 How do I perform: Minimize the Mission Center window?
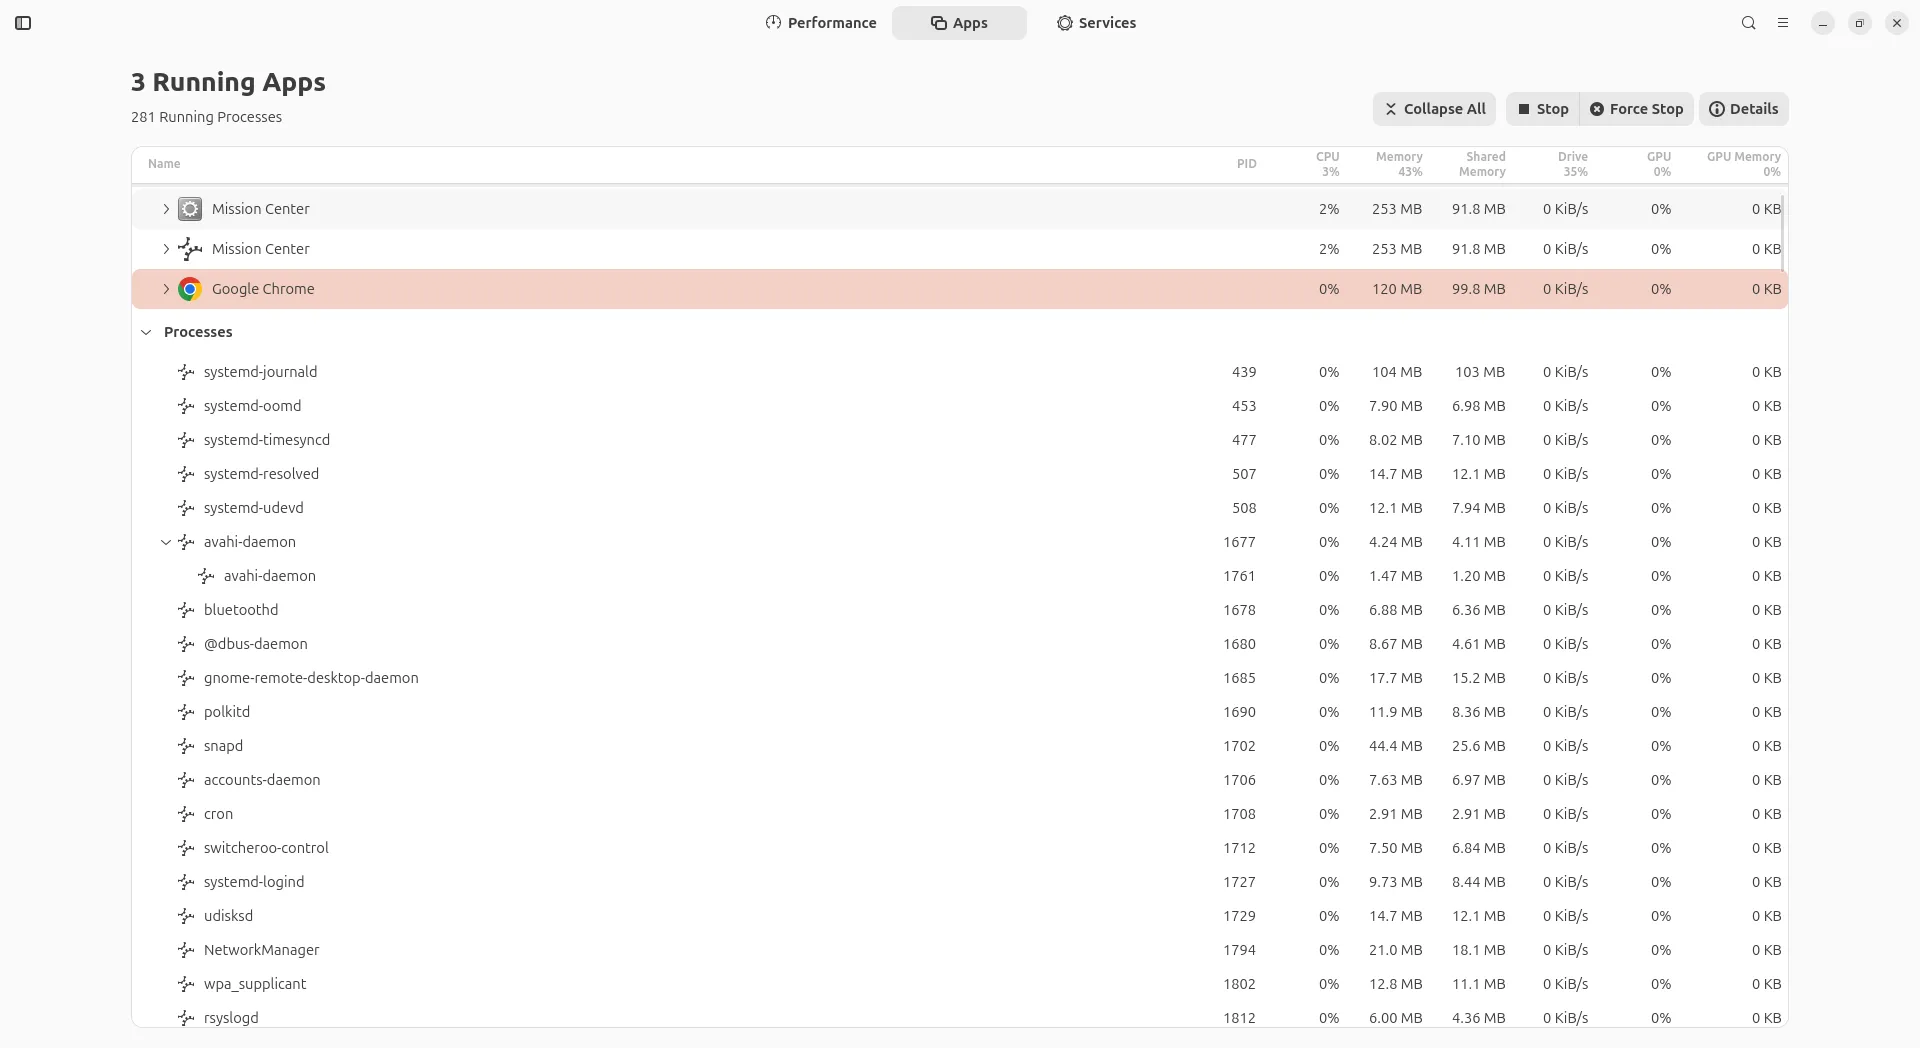[x=1823, y=23]
